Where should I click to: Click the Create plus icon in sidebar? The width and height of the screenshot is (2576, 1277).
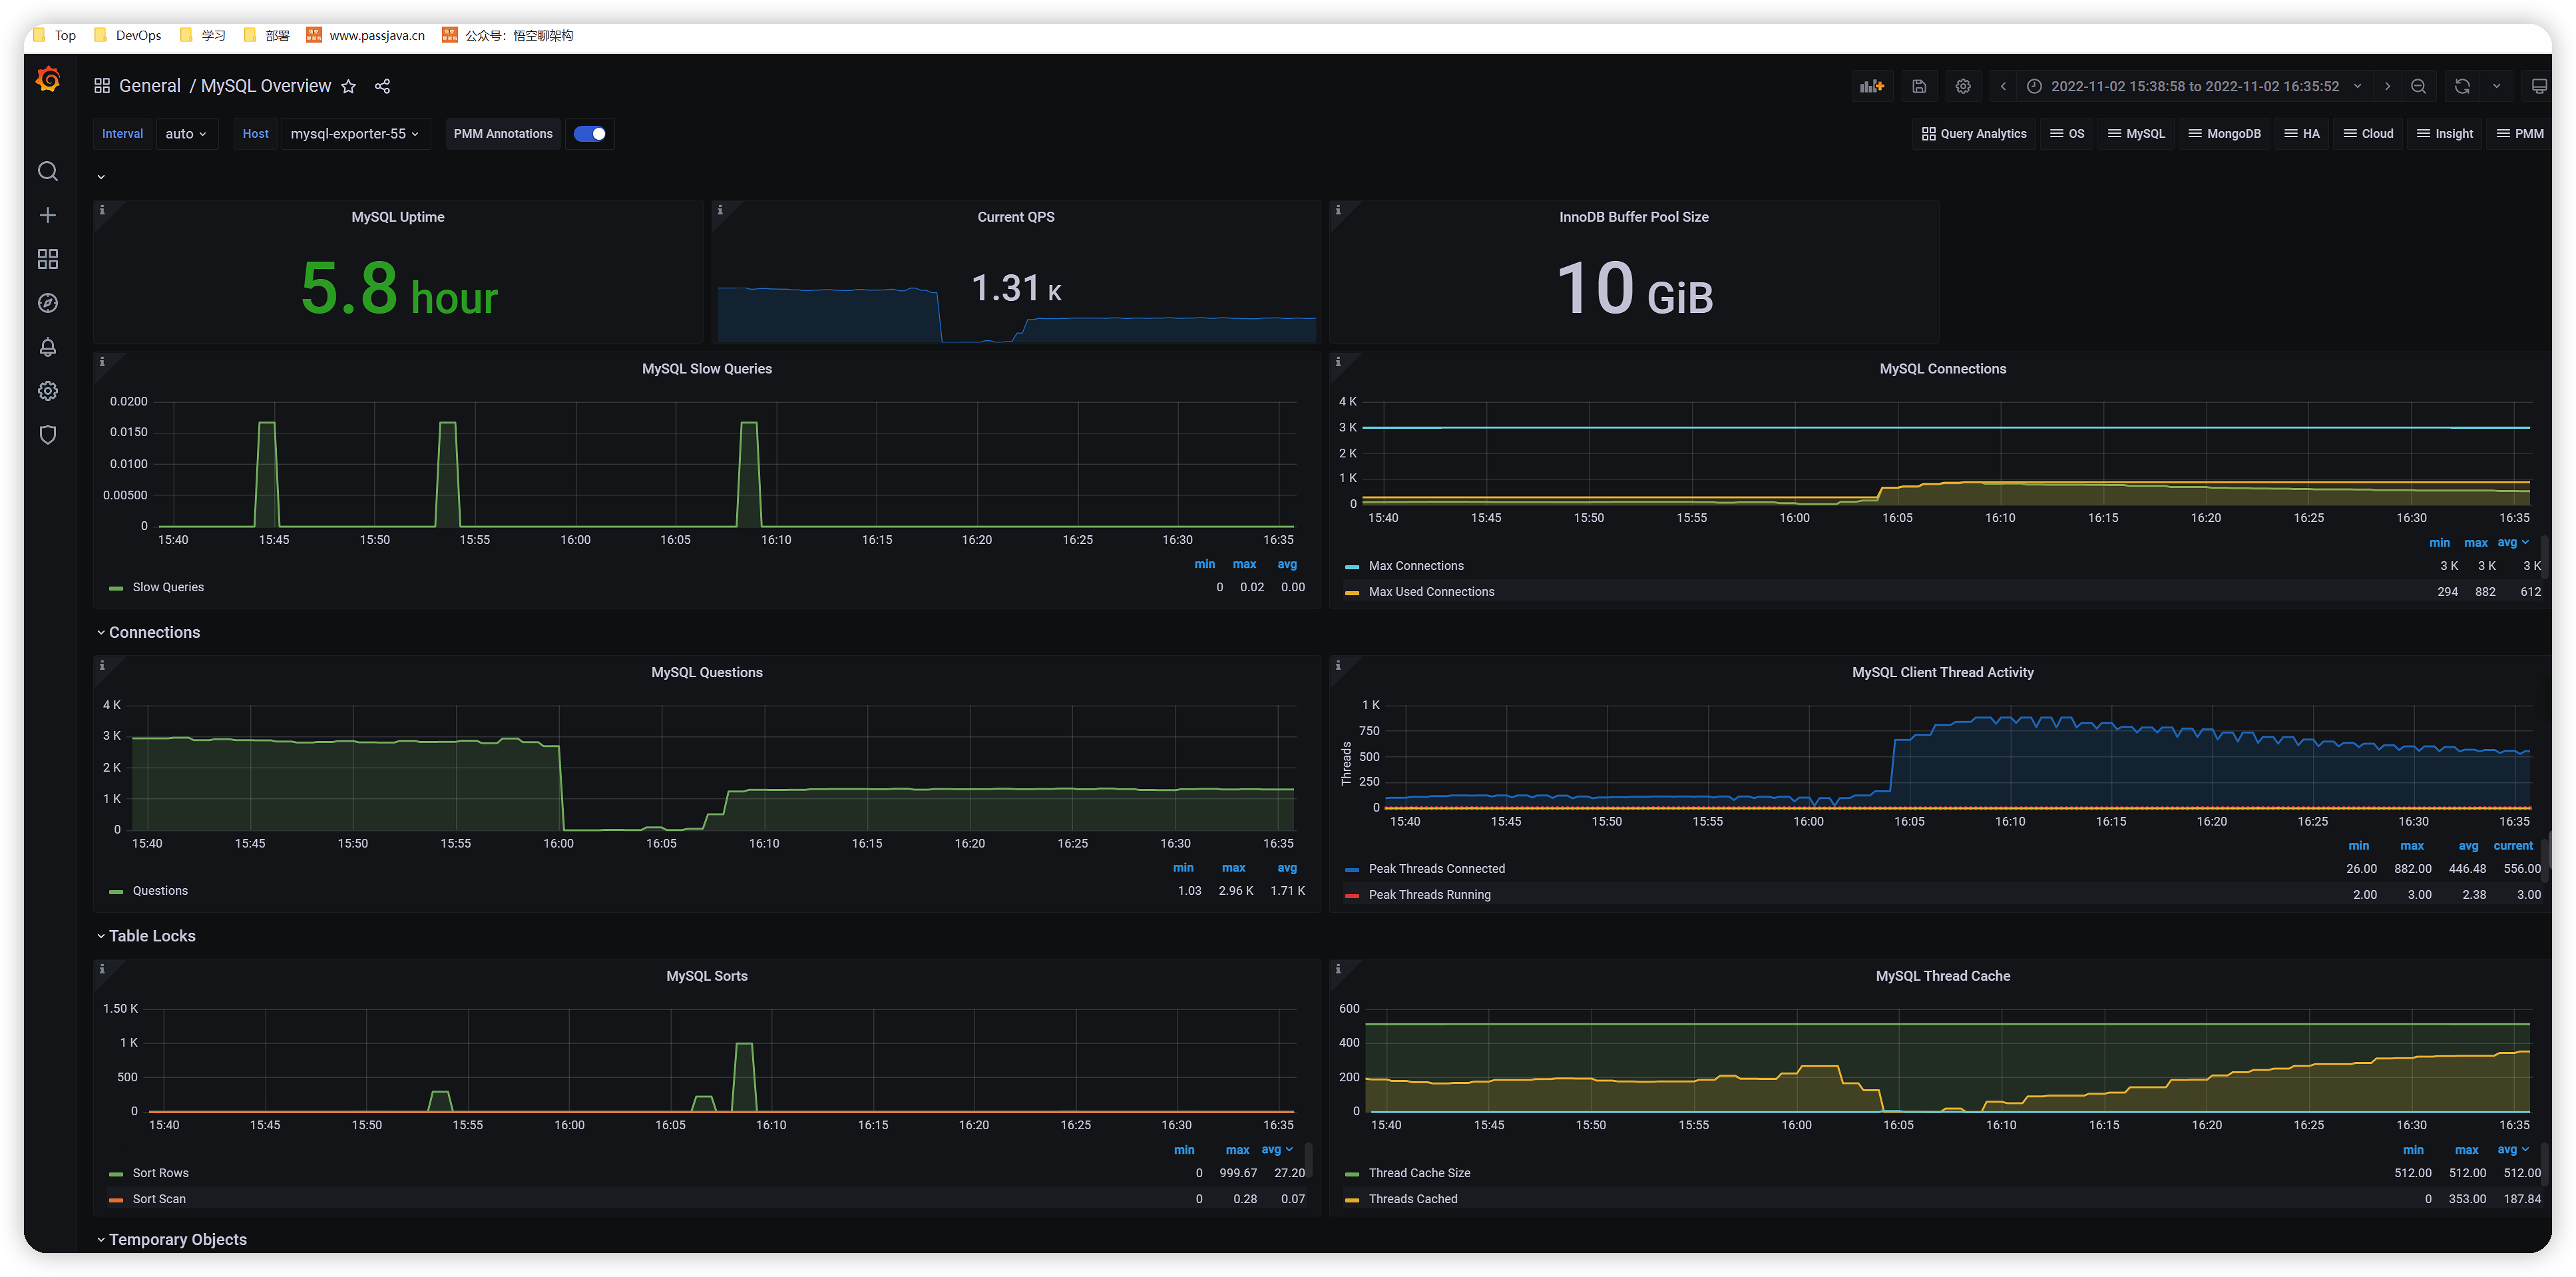point(48,215)
